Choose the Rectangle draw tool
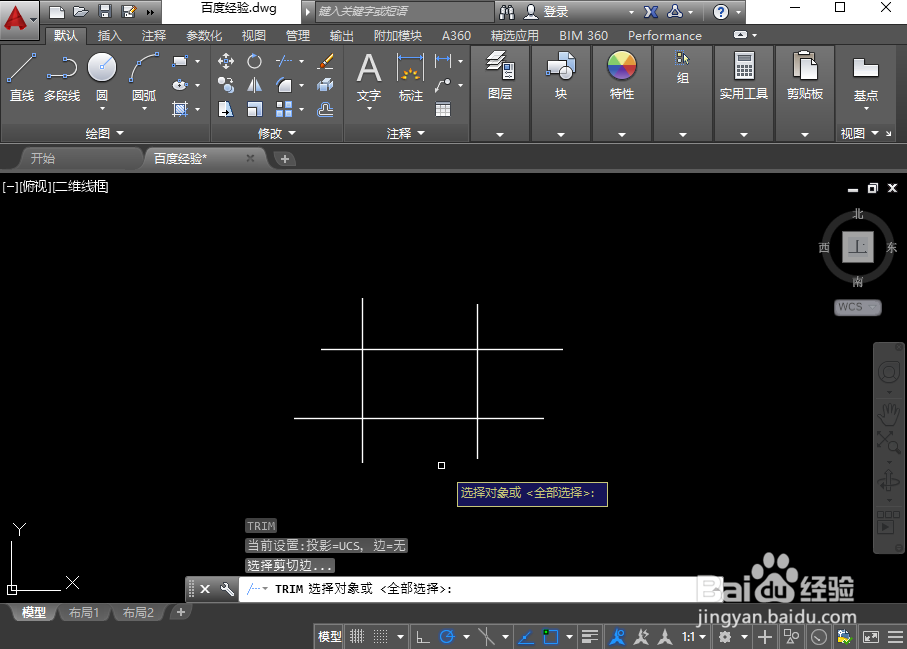The height and width of the screenshot is (649, 907). point(180,61)
